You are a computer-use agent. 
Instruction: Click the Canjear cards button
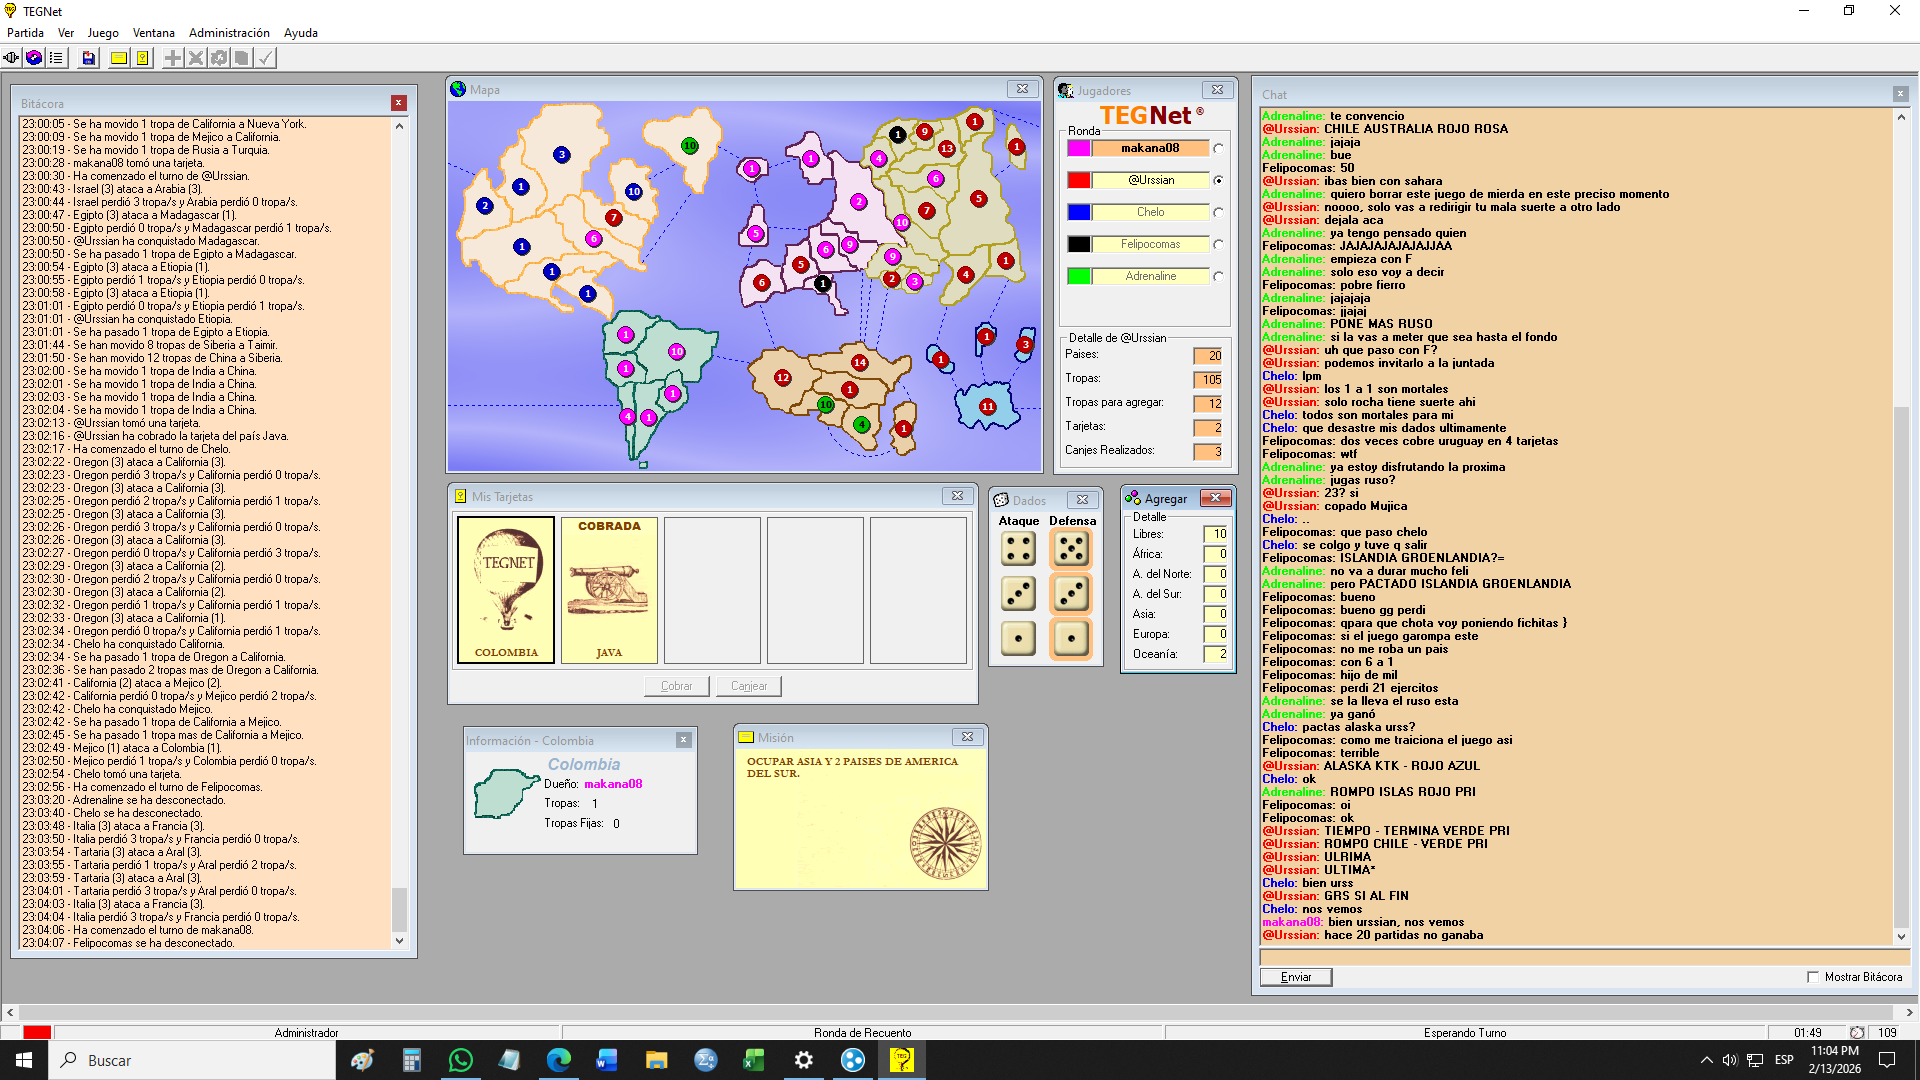(x=748, y=686)
